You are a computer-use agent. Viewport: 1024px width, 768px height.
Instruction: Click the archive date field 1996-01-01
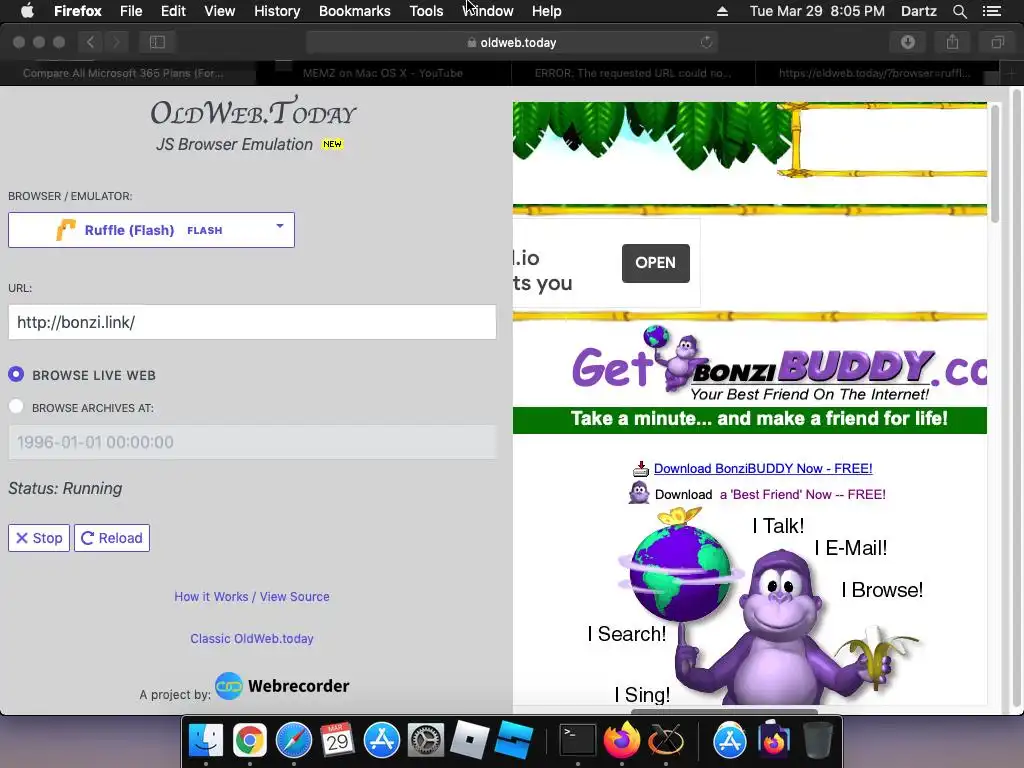click(x=252, y=442)
